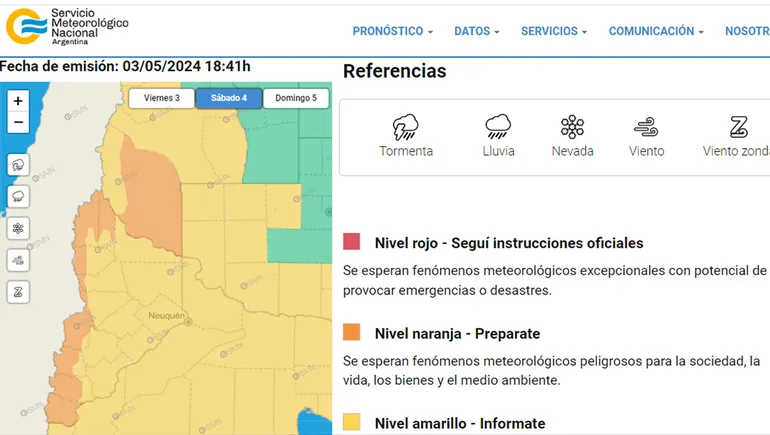Open the SERVICIOS dropdown menu
Screen dimensions: 770x435
click(554, 31)
